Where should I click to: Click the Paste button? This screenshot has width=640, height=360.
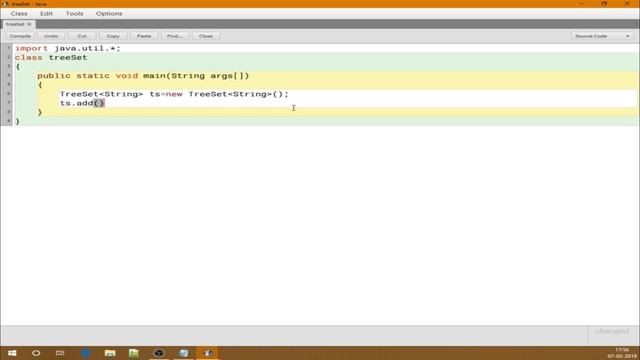coord(144,36)
